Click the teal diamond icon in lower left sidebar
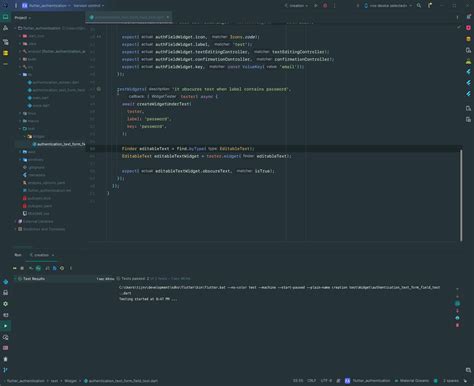 (x=5, y=282)
